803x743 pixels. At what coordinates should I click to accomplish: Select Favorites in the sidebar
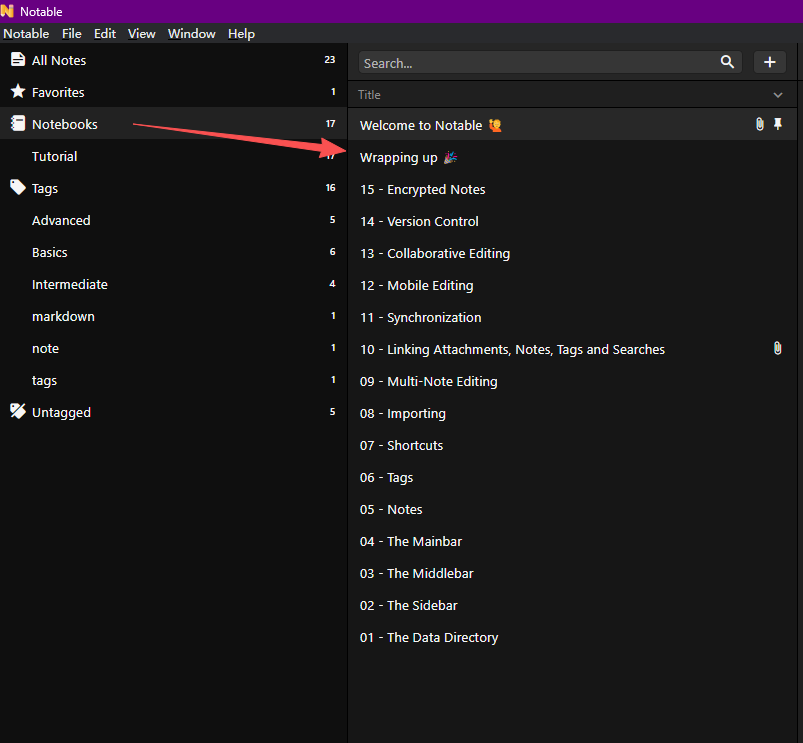[174, 92]
